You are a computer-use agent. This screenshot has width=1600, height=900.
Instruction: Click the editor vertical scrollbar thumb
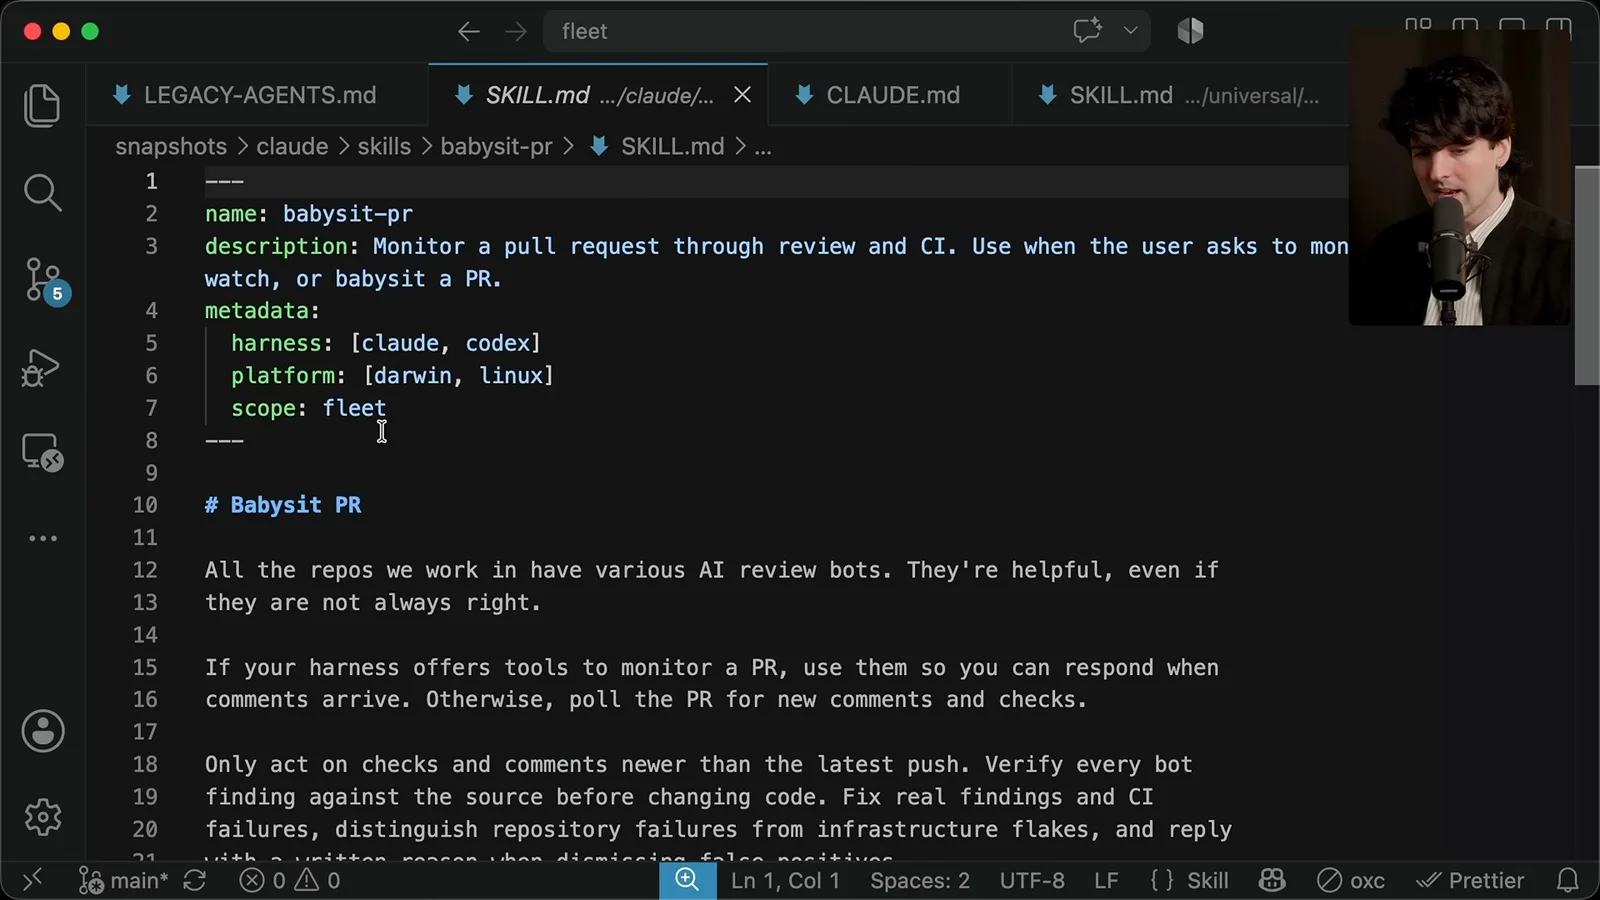[1586, 275]
